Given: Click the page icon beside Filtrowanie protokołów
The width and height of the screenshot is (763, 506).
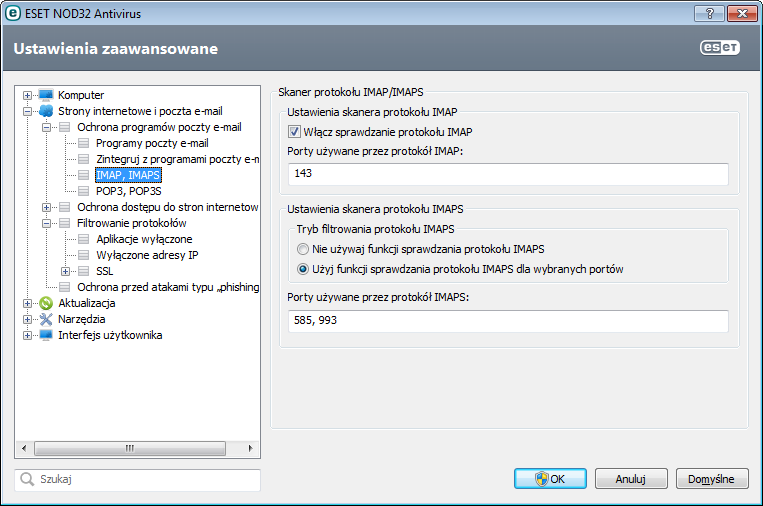Looking at the screenshot, I should (x=65, y=223).
